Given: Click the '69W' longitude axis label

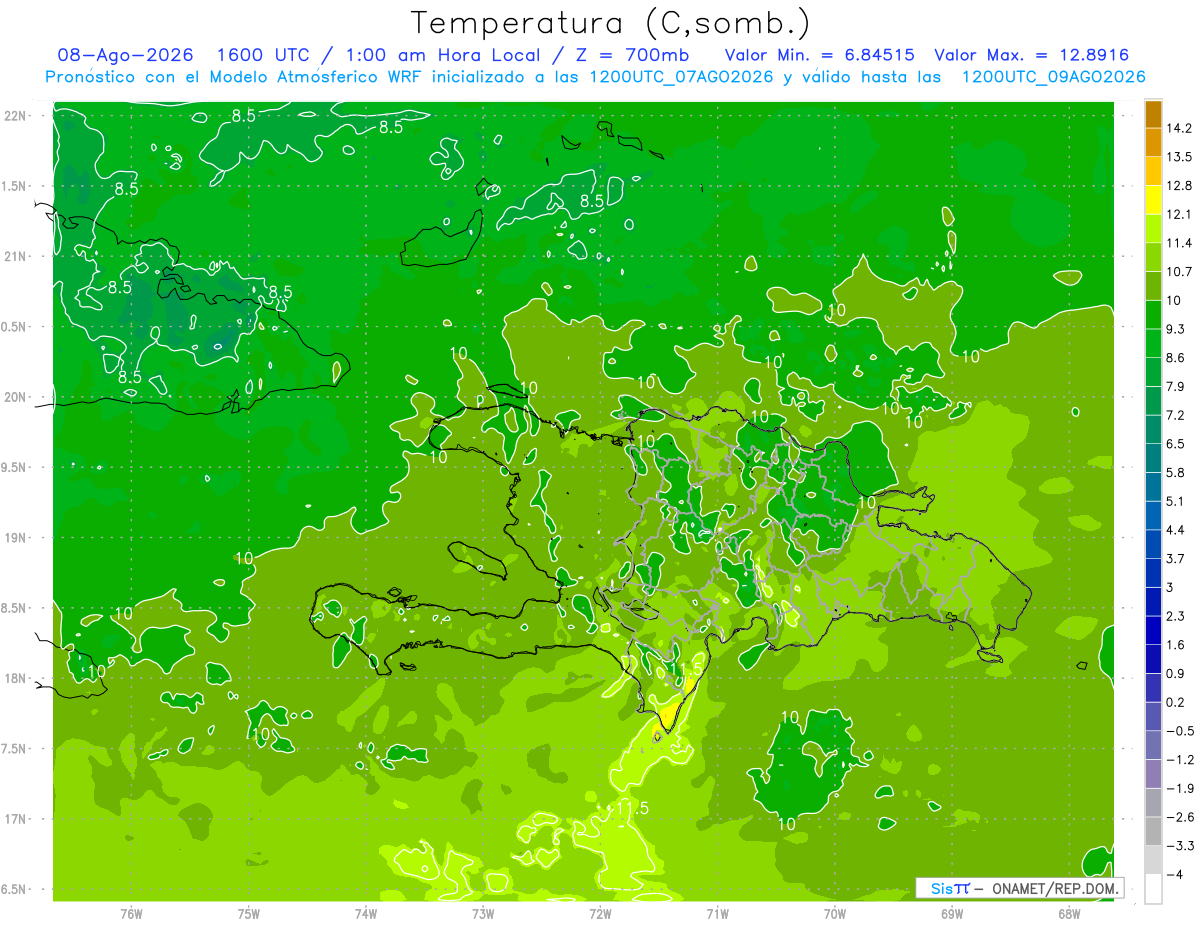Looking at the screenshot, I should [952, 913].
